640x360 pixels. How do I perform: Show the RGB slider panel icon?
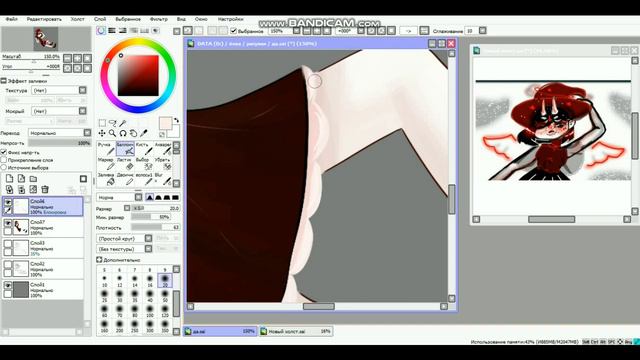(x=111, y=31)
